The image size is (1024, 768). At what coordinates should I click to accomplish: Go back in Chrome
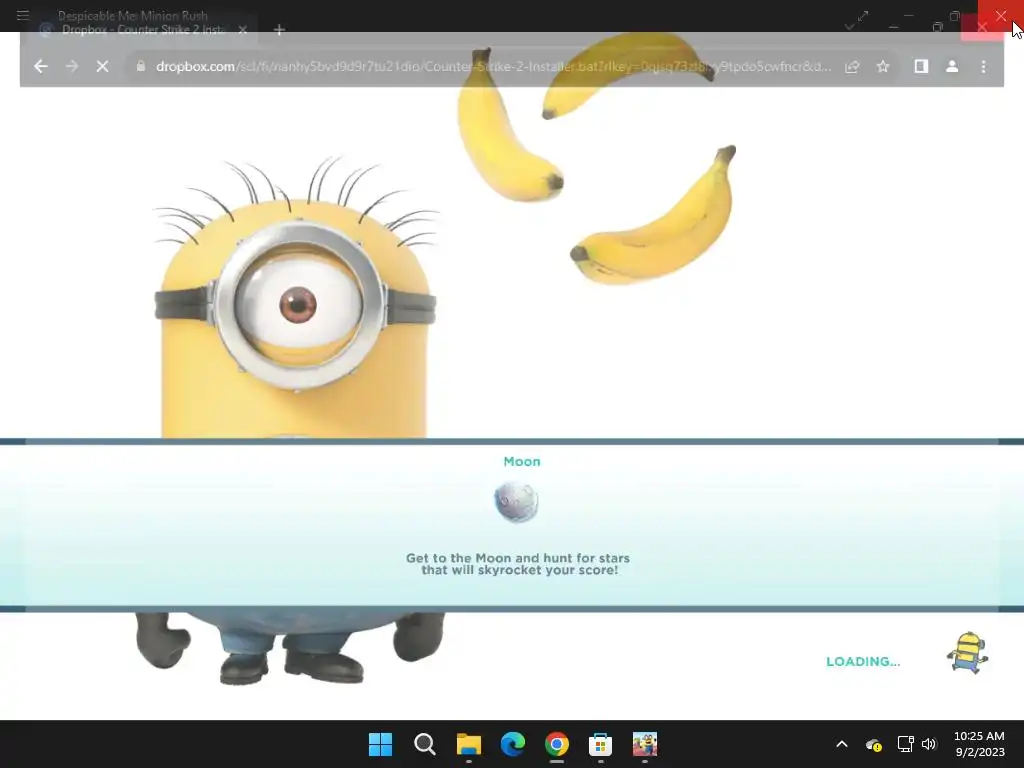[40, 67]
